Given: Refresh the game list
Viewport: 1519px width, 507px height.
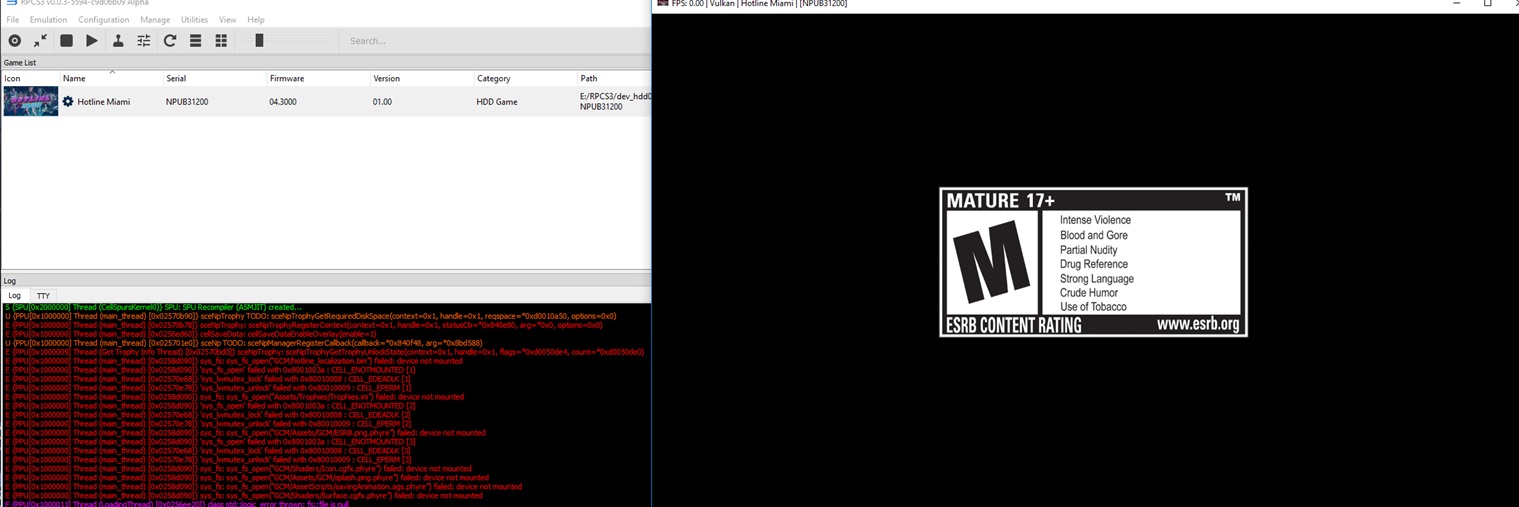Looking at the screenshot, I should point(170,41).
